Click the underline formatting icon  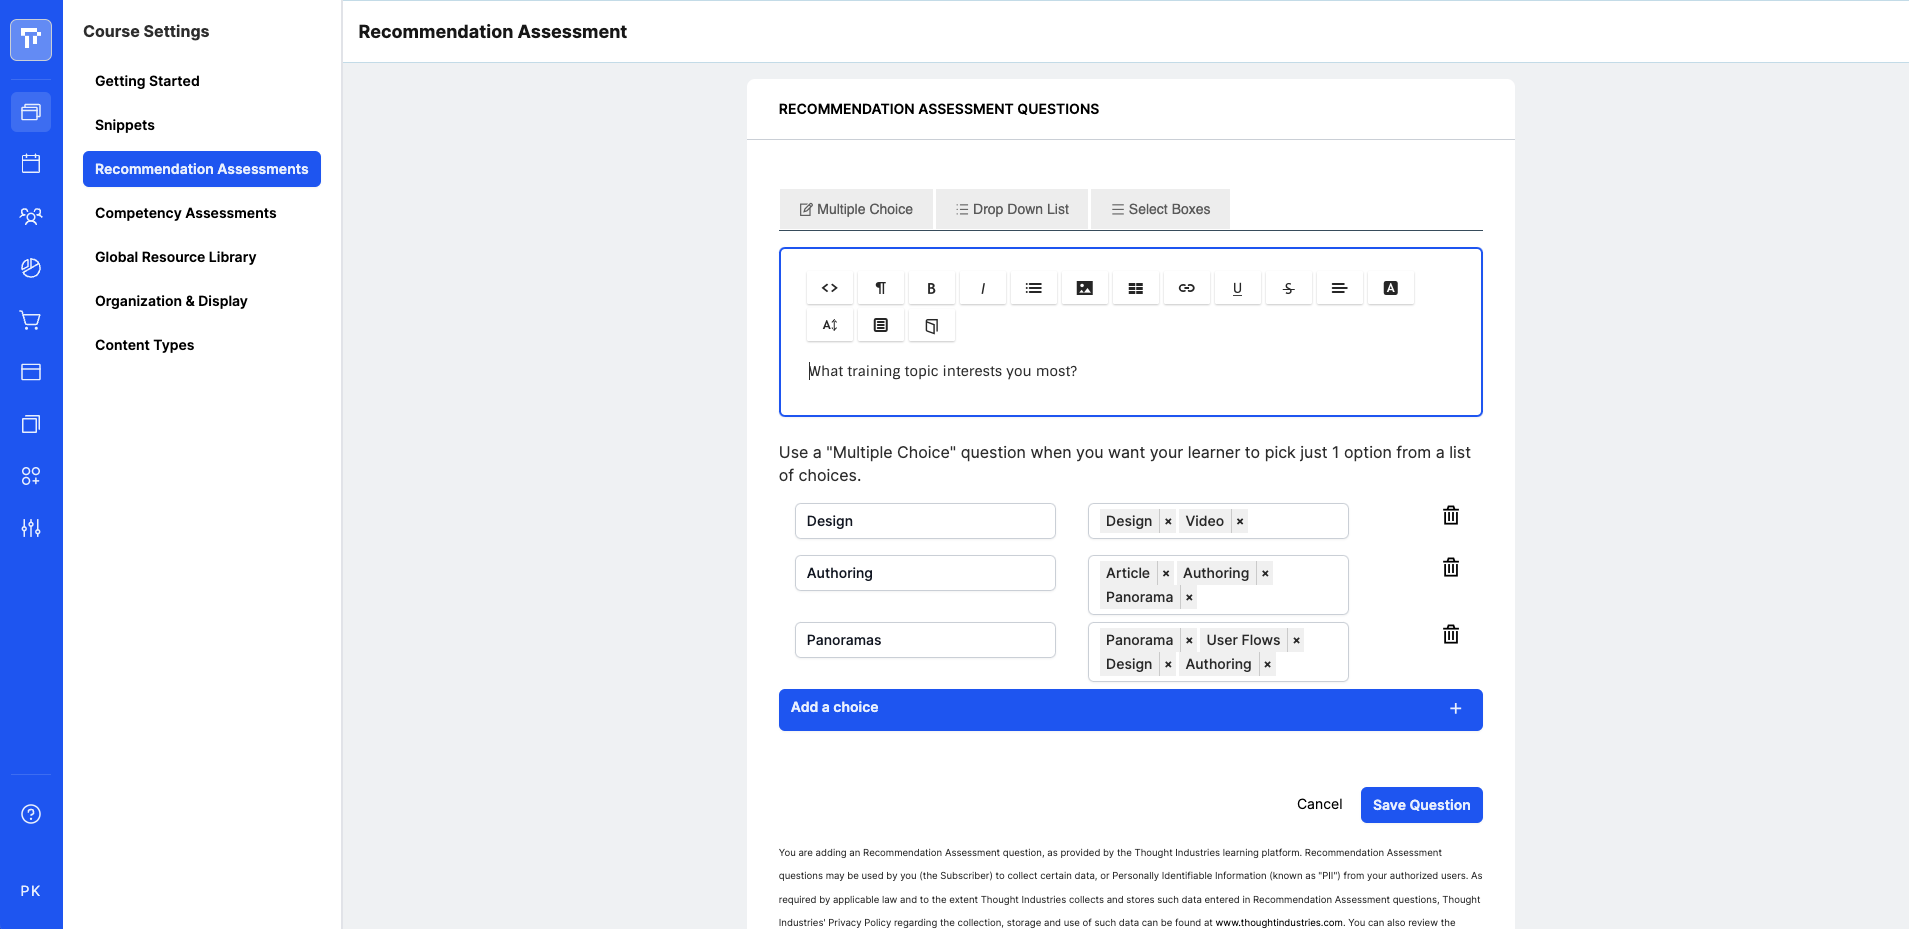1237,287
